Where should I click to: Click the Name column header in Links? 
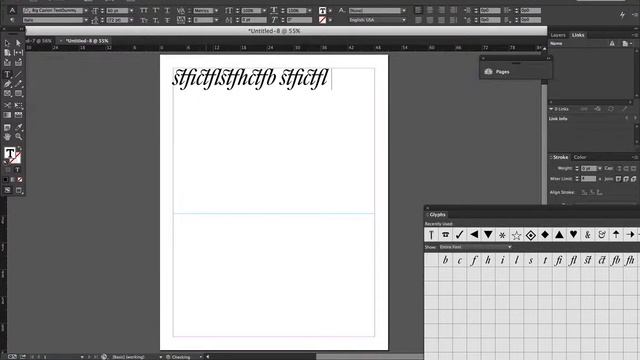tap(556, 43)
